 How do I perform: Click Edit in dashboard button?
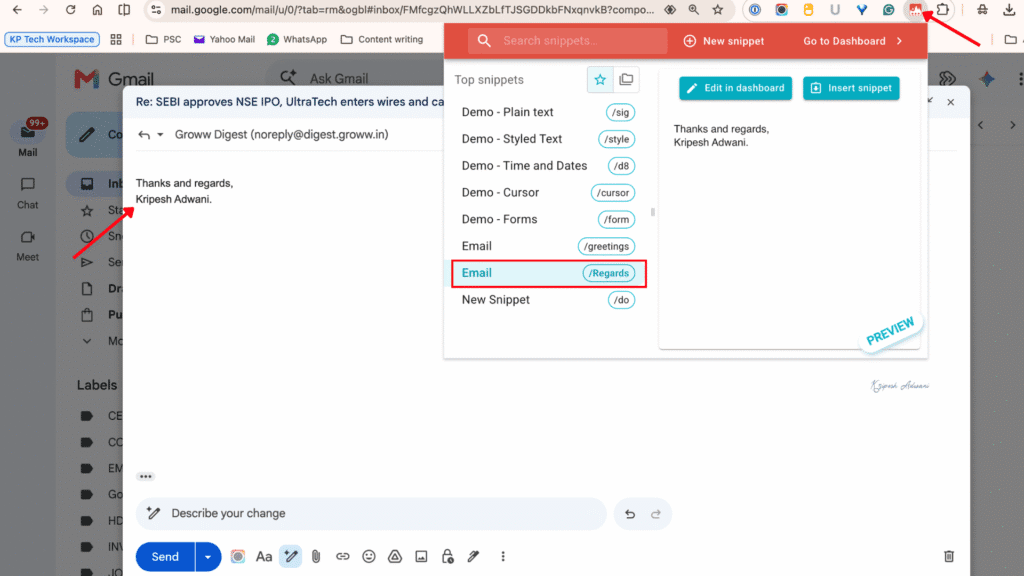[735, 88]
